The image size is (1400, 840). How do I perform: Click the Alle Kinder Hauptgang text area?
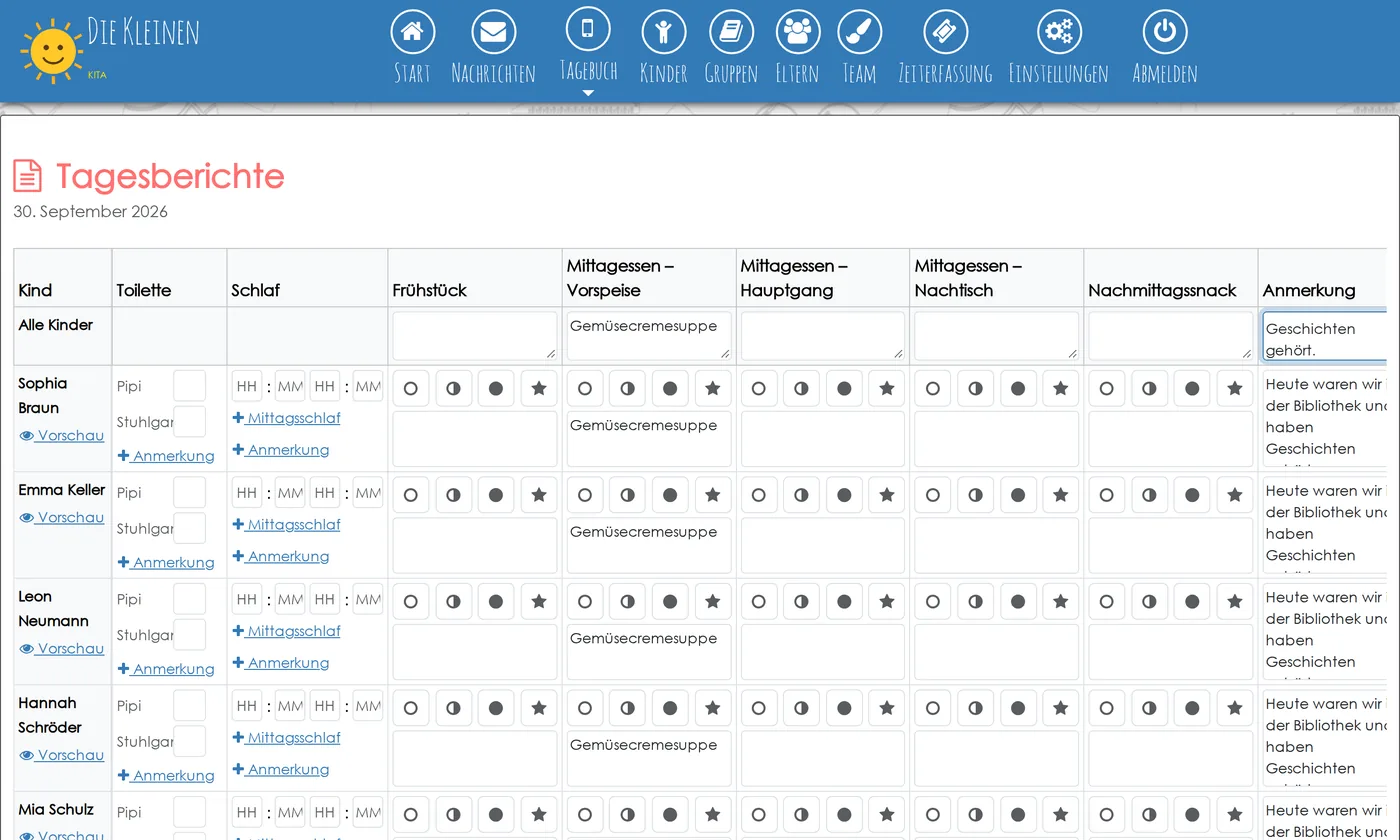823,336
